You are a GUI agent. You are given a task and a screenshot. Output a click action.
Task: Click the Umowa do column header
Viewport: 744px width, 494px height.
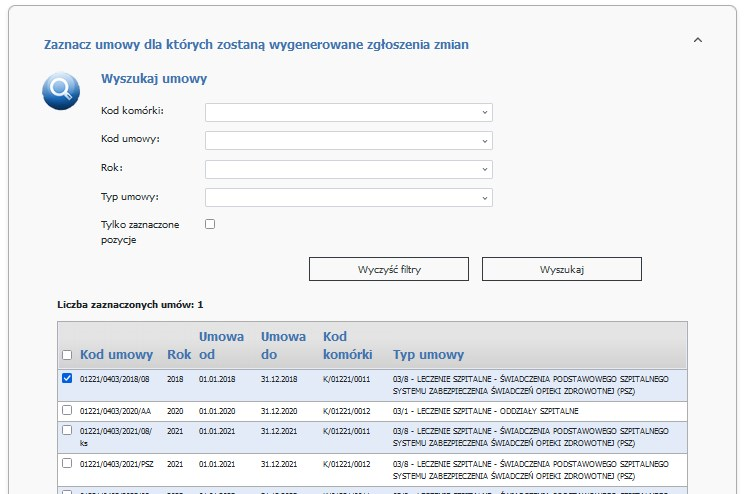tap(283, 345)
